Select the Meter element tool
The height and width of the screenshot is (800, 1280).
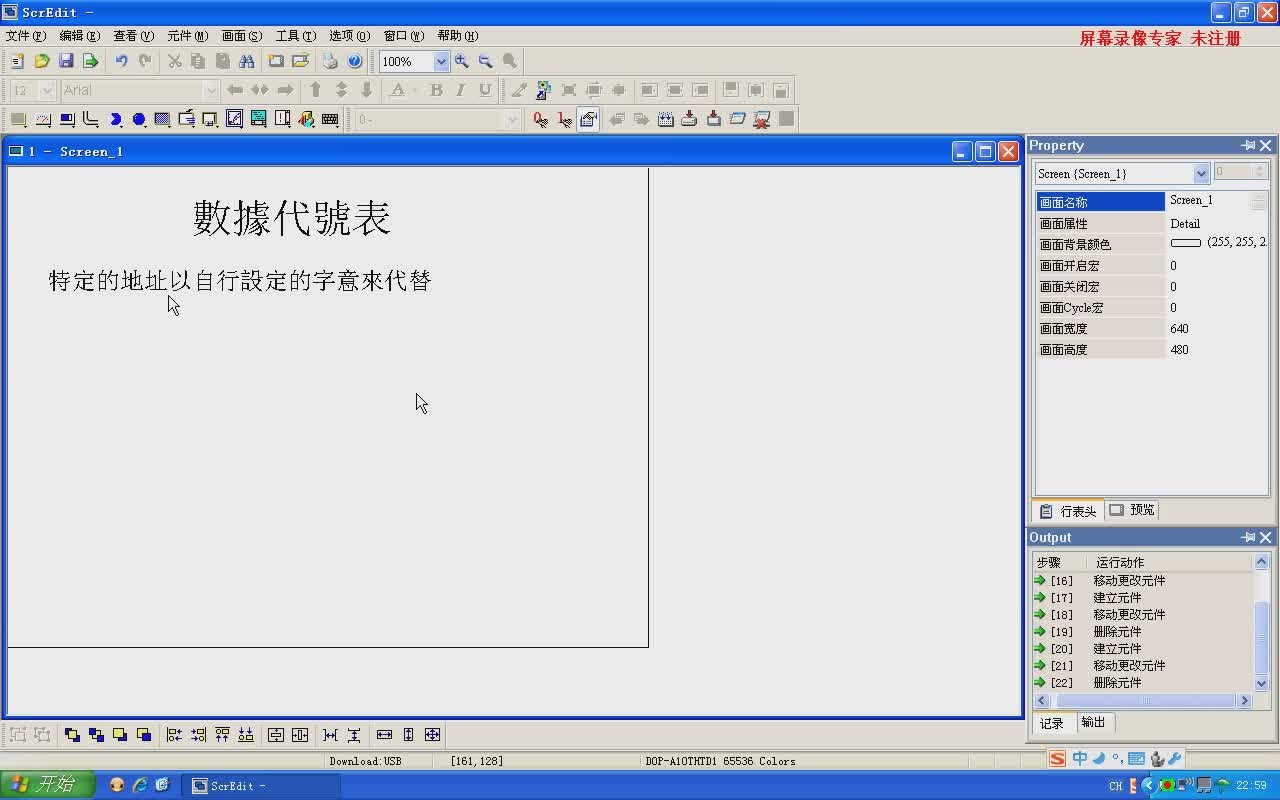coord(43,119)
